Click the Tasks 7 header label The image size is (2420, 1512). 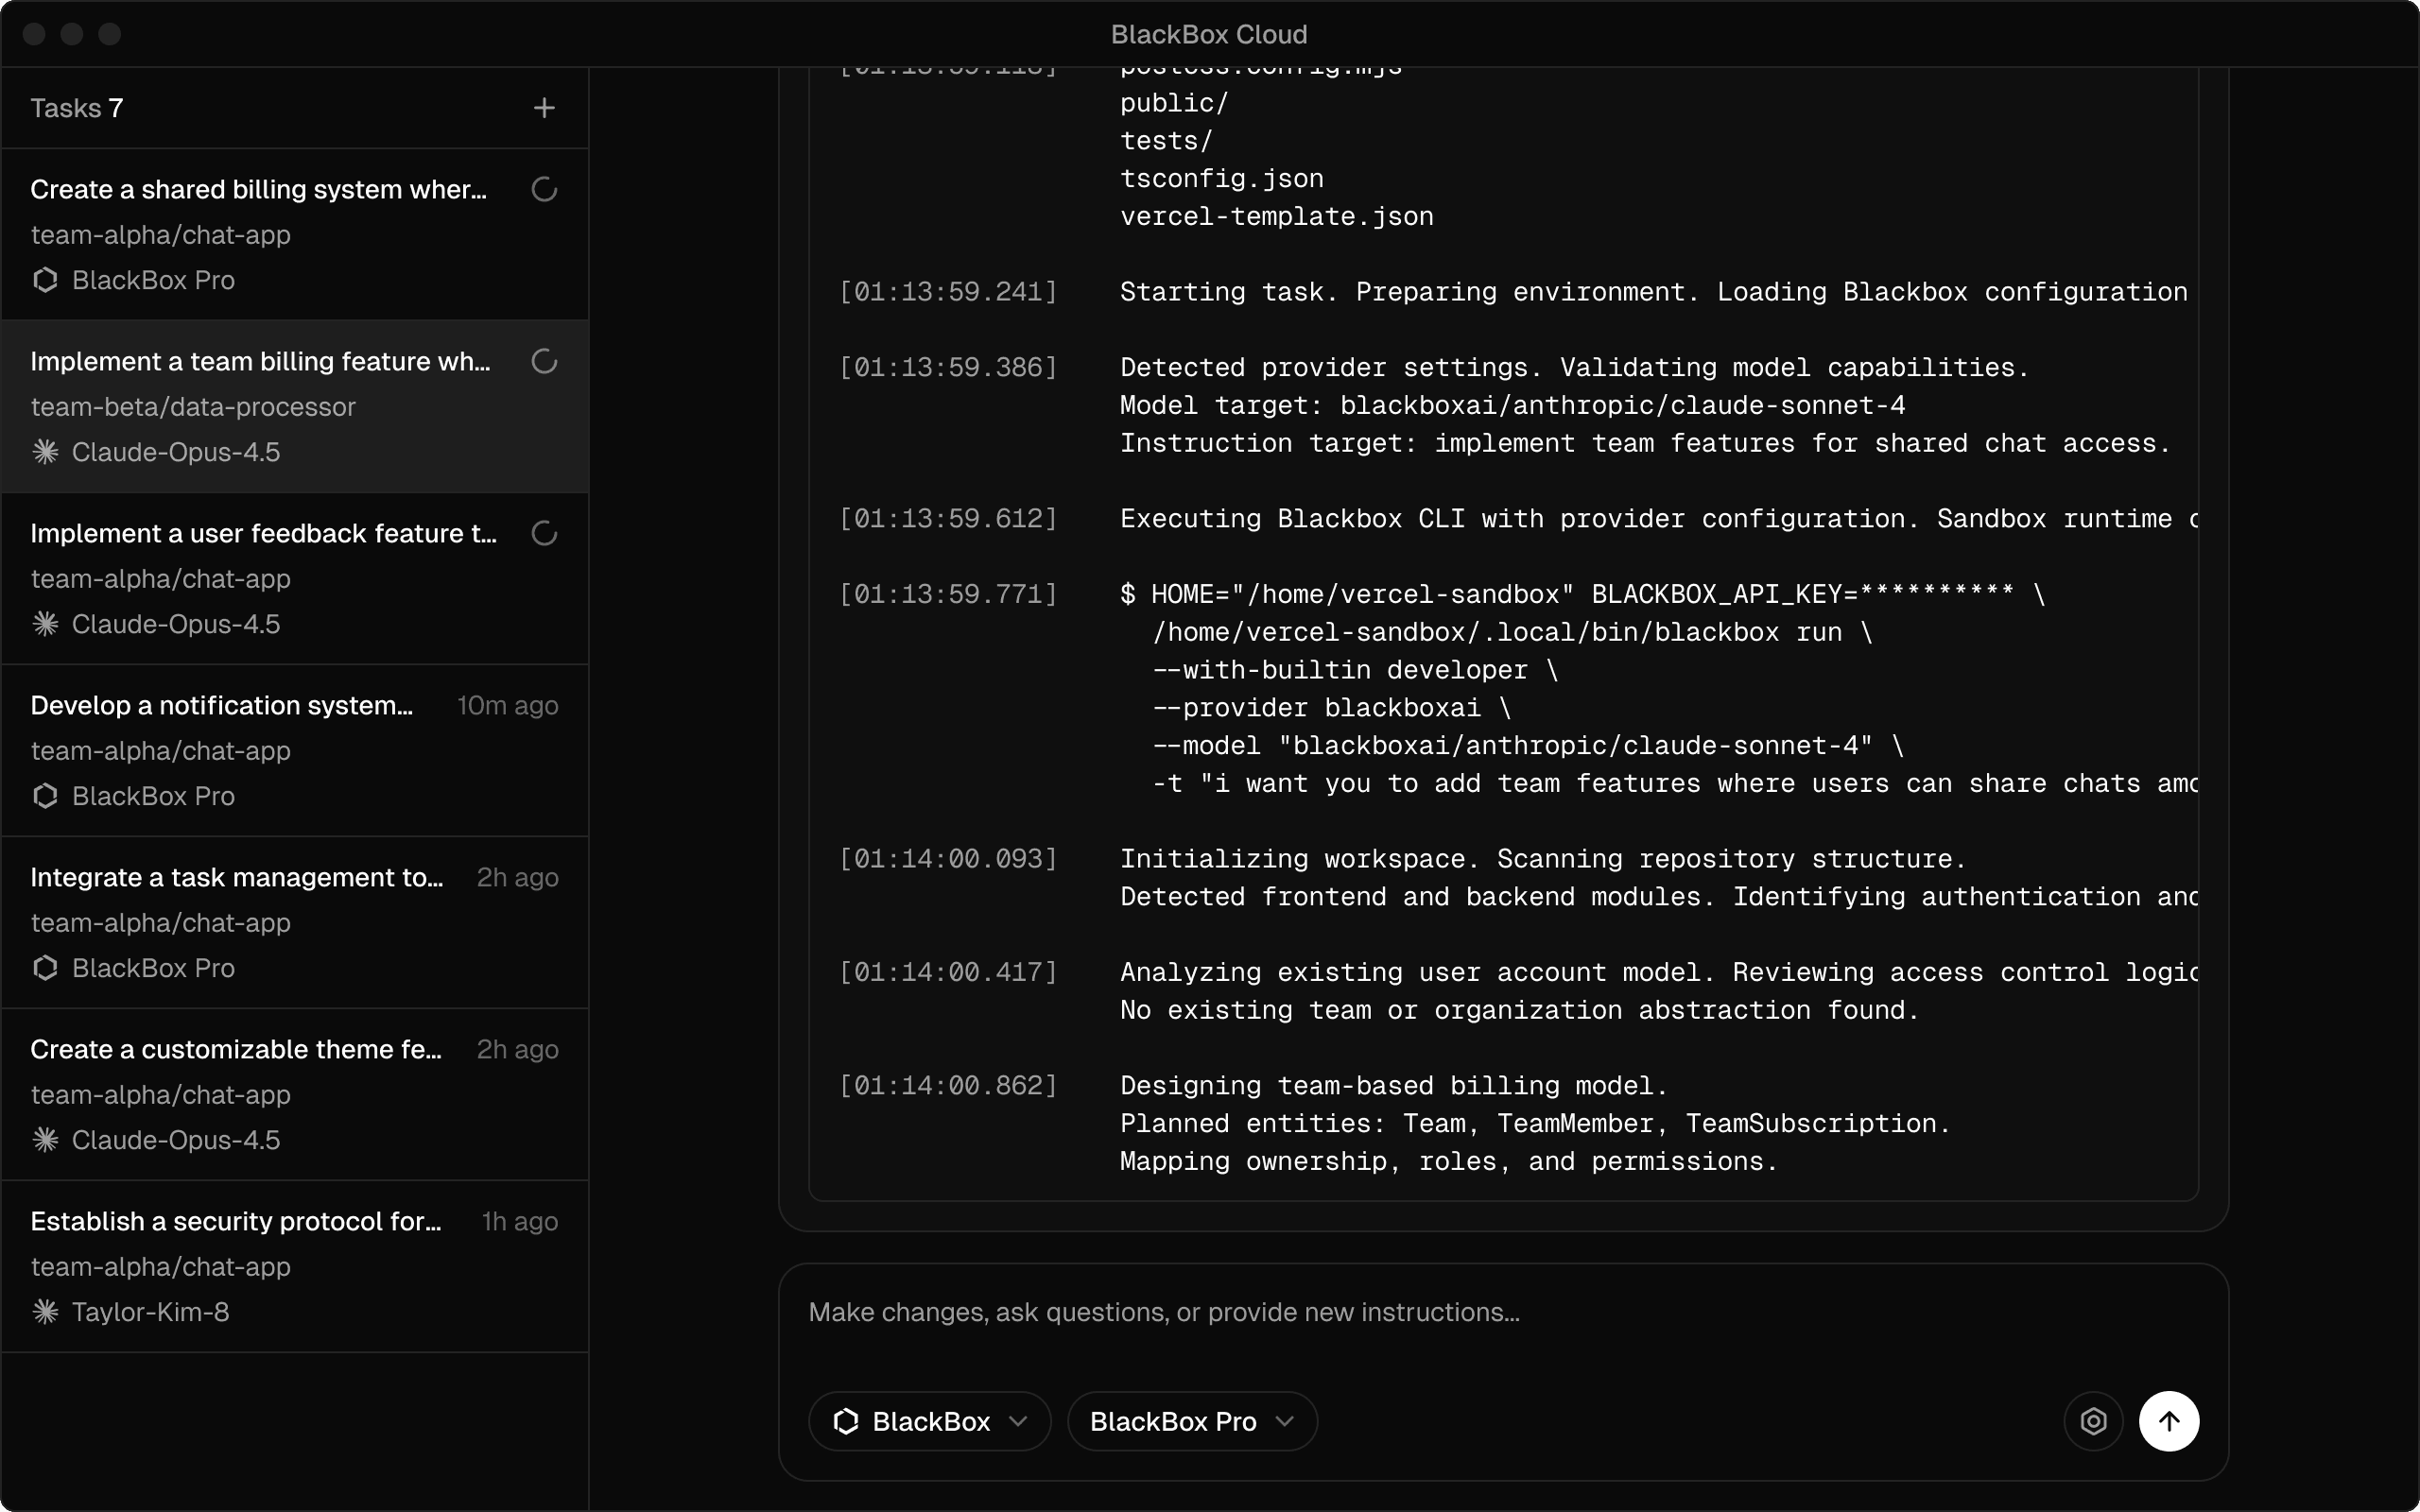click(77, 108)
